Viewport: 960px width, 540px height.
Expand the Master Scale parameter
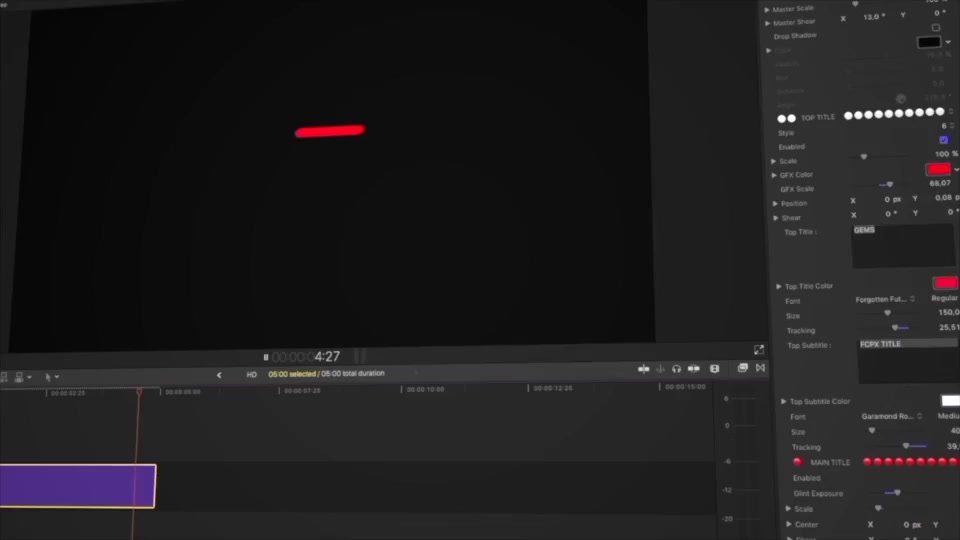(767, 10)
